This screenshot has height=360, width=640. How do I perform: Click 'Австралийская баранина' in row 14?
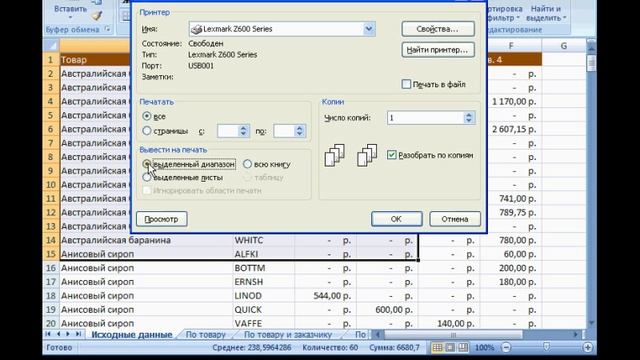pos(116,240)
